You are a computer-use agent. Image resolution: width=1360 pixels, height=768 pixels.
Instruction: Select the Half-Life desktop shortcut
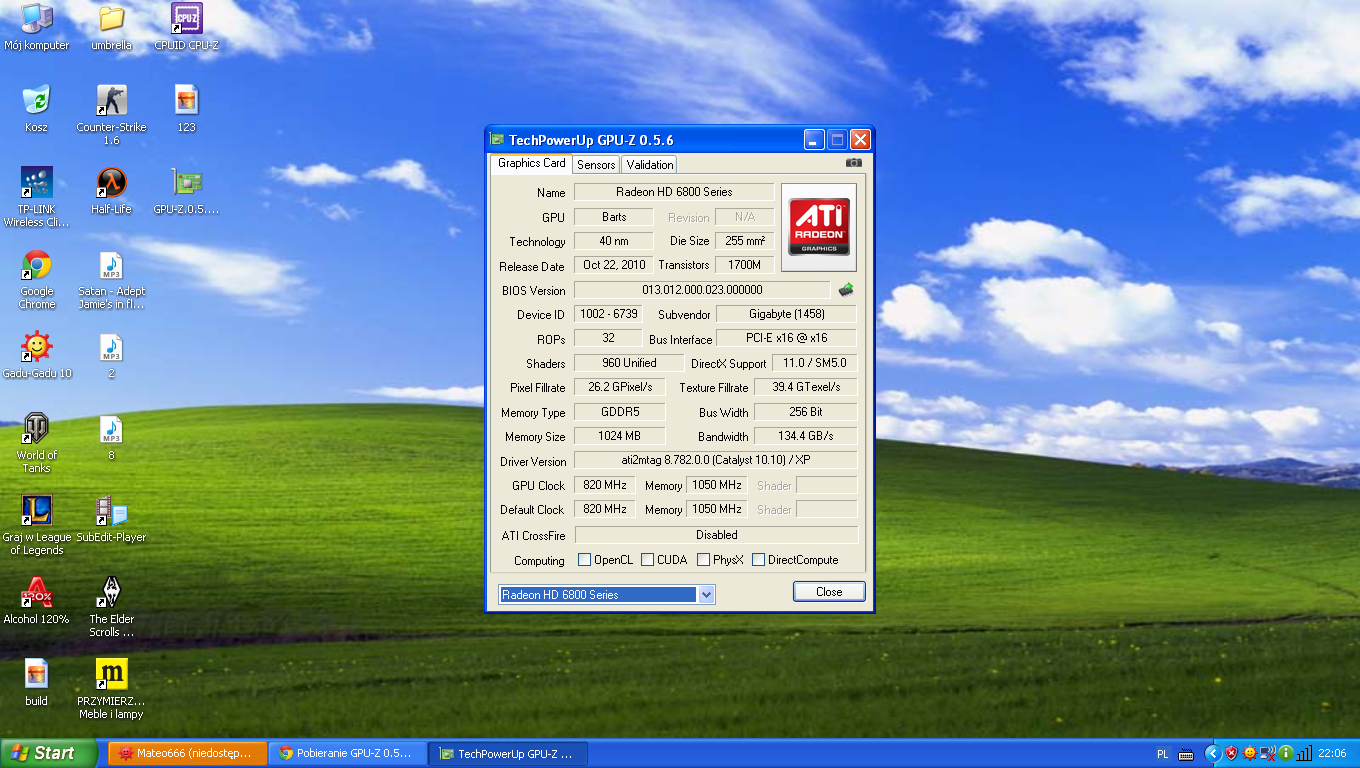(x=111, y=192)
